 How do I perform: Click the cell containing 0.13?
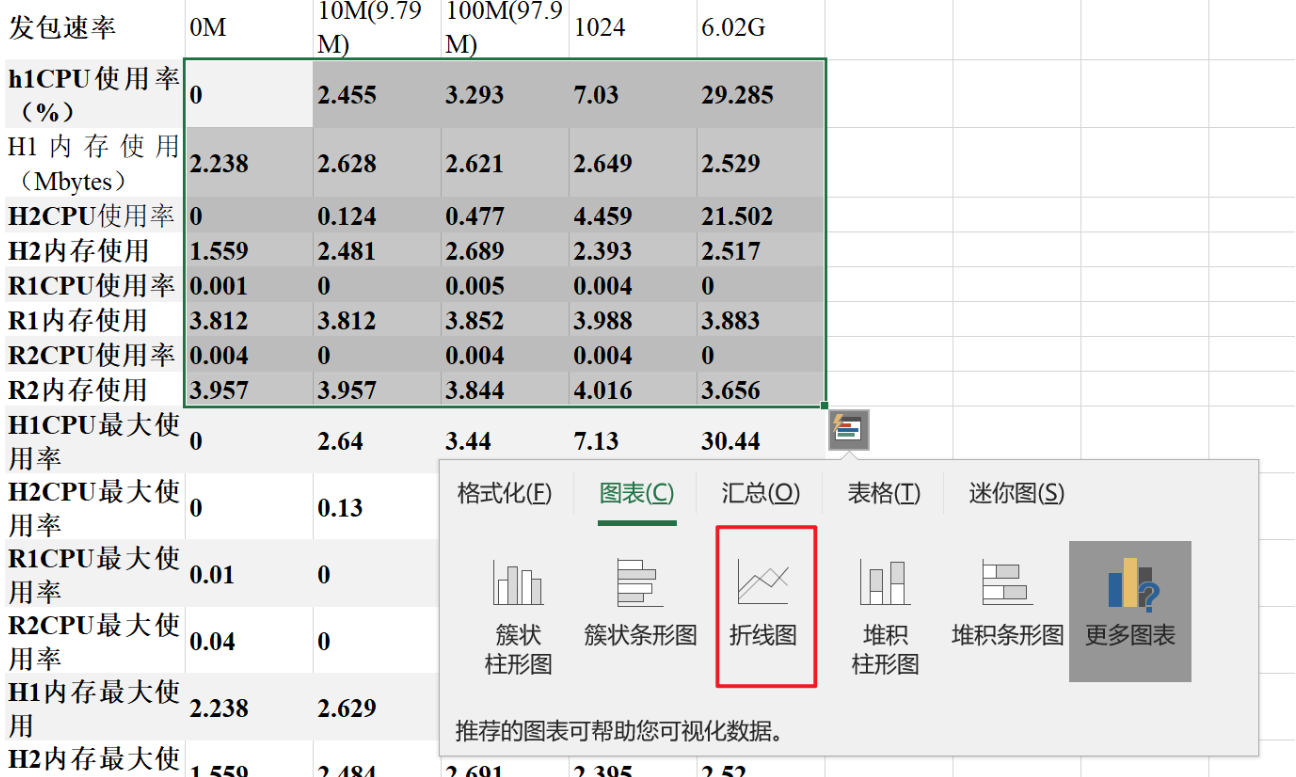click(x=376, y=507)
